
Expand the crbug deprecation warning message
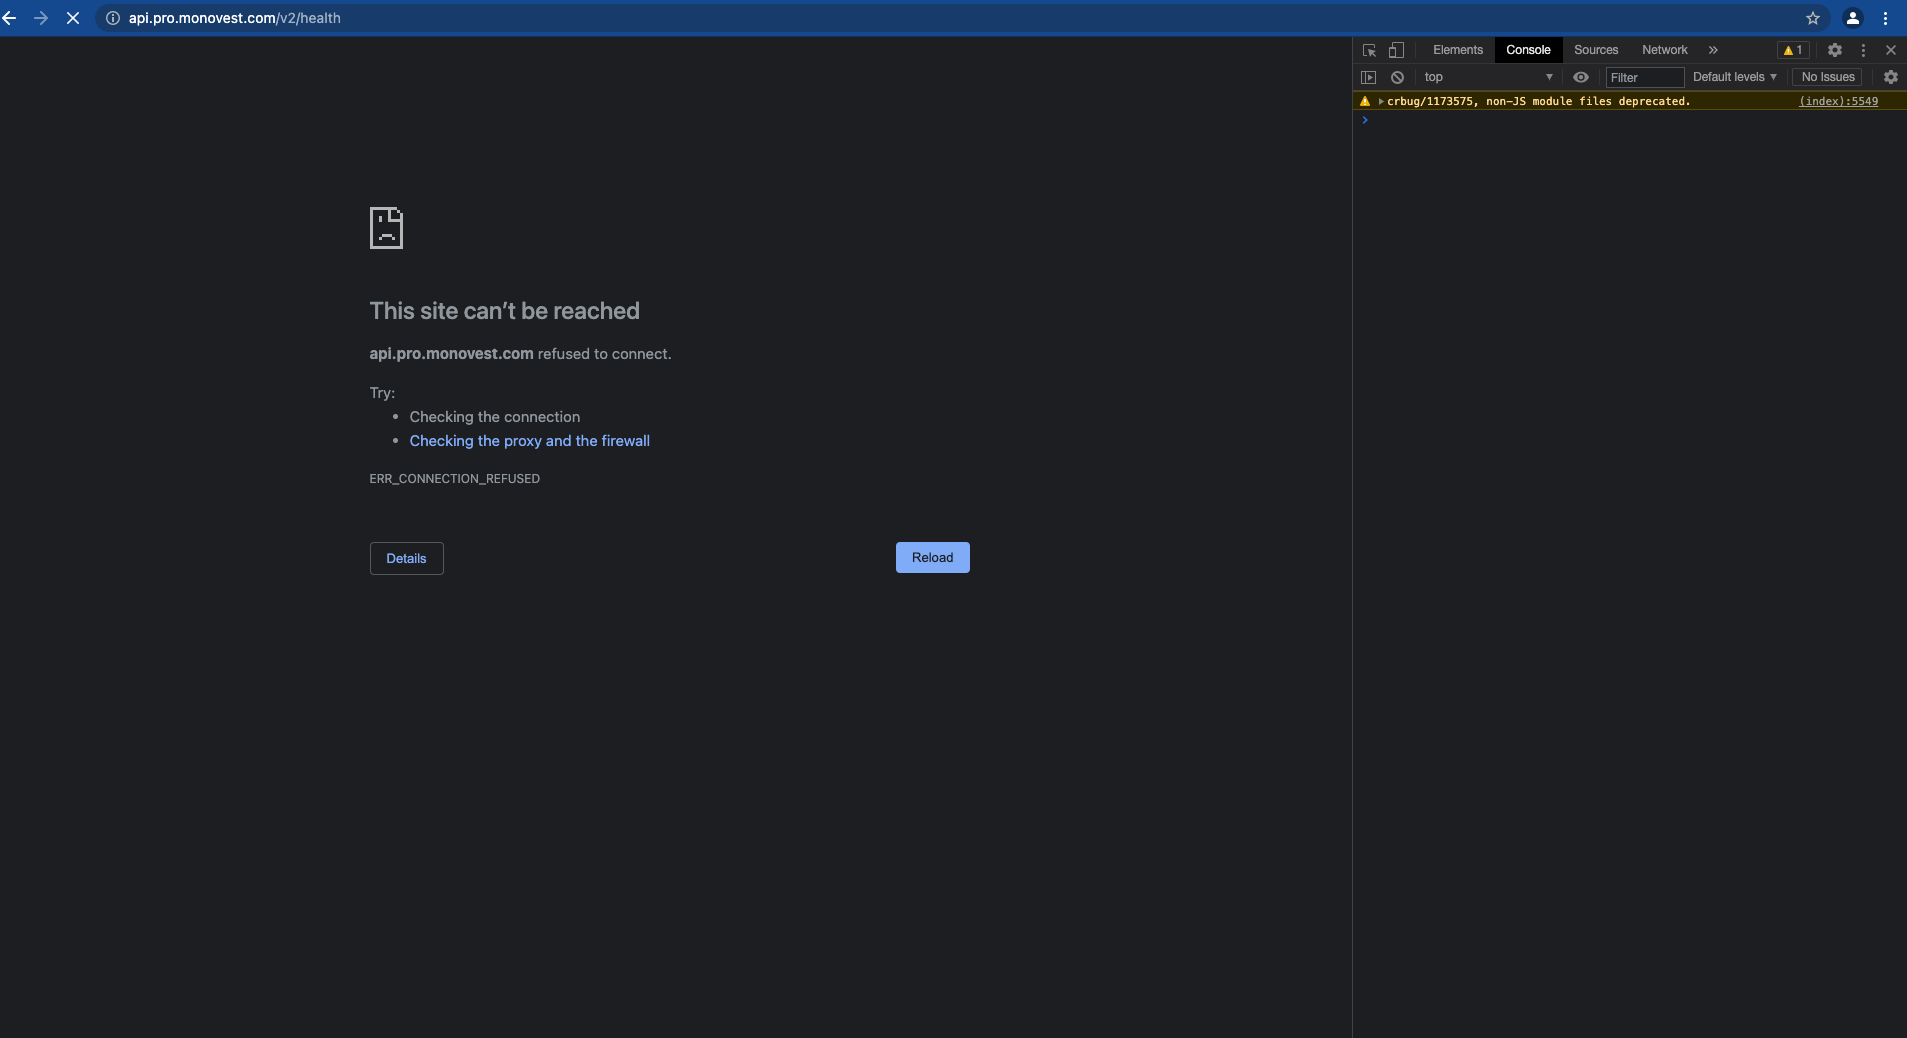point(1381,101)
